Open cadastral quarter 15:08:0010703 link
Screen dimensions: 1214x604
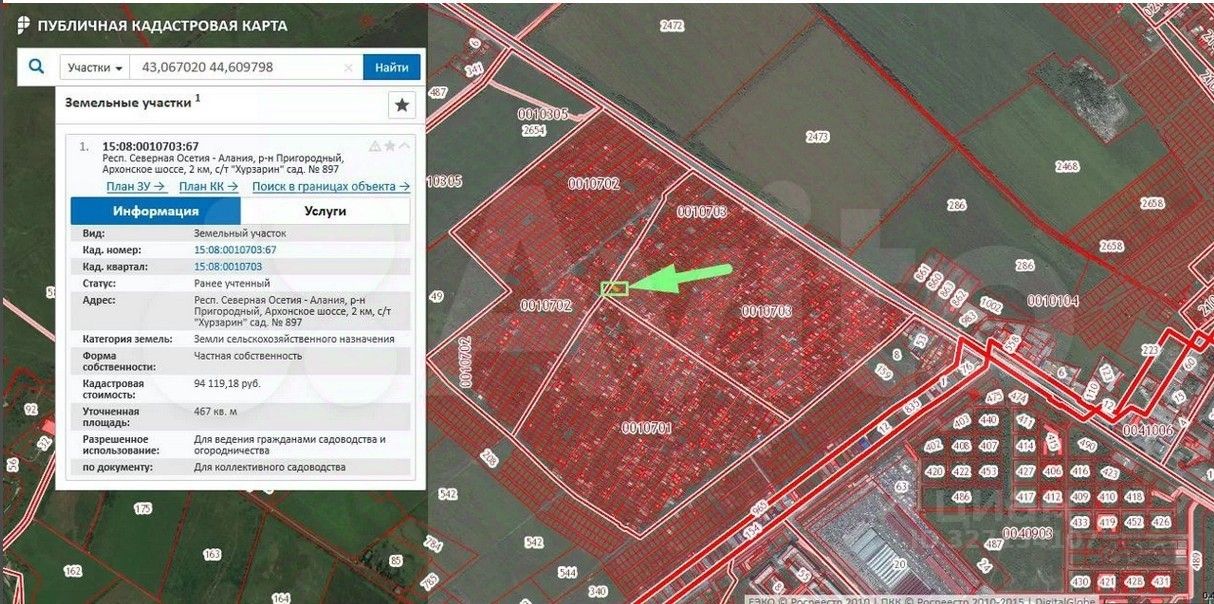tap(228, 267)
